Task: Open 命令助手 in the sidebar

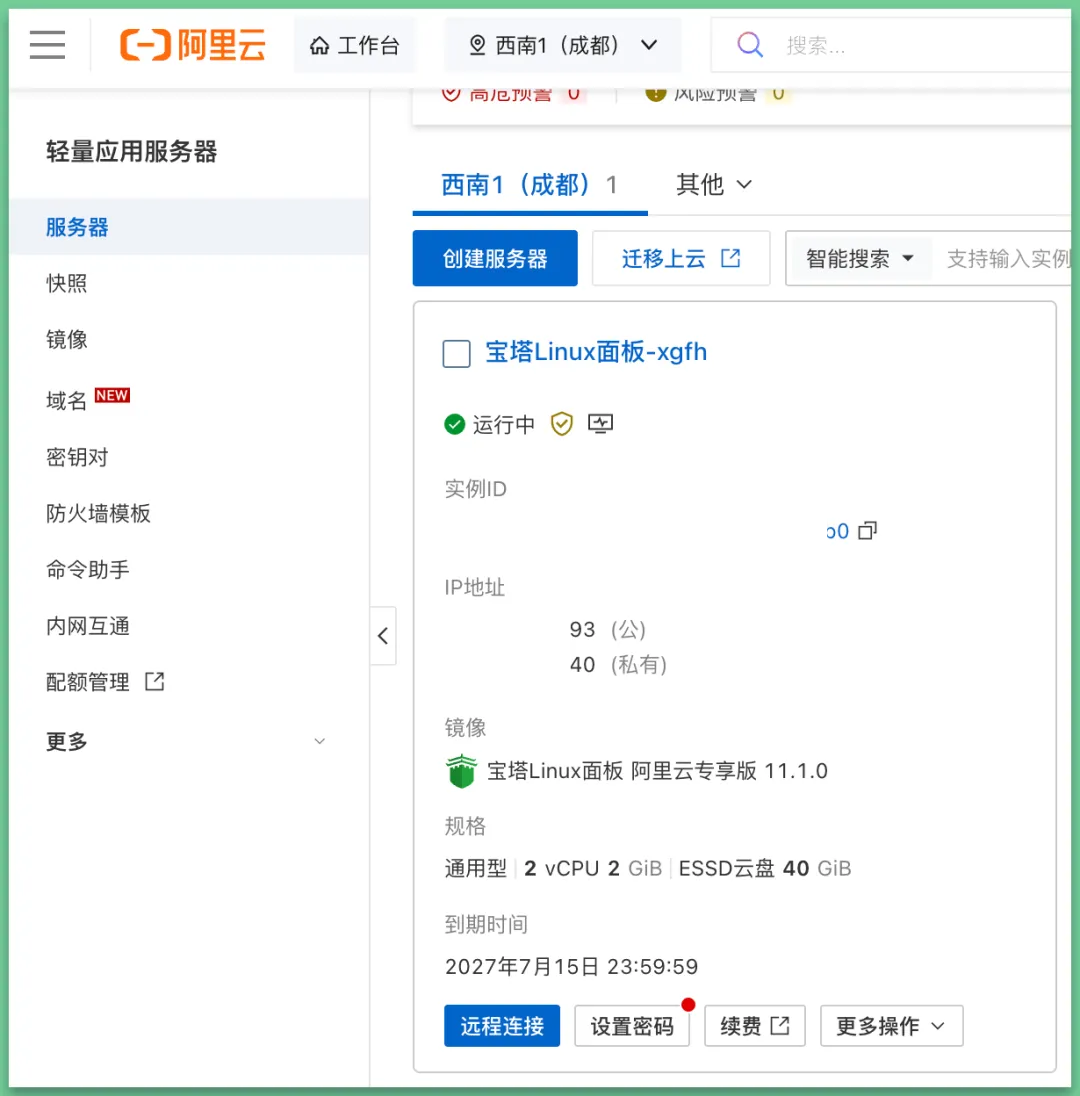Action: (x=87, y=570)
